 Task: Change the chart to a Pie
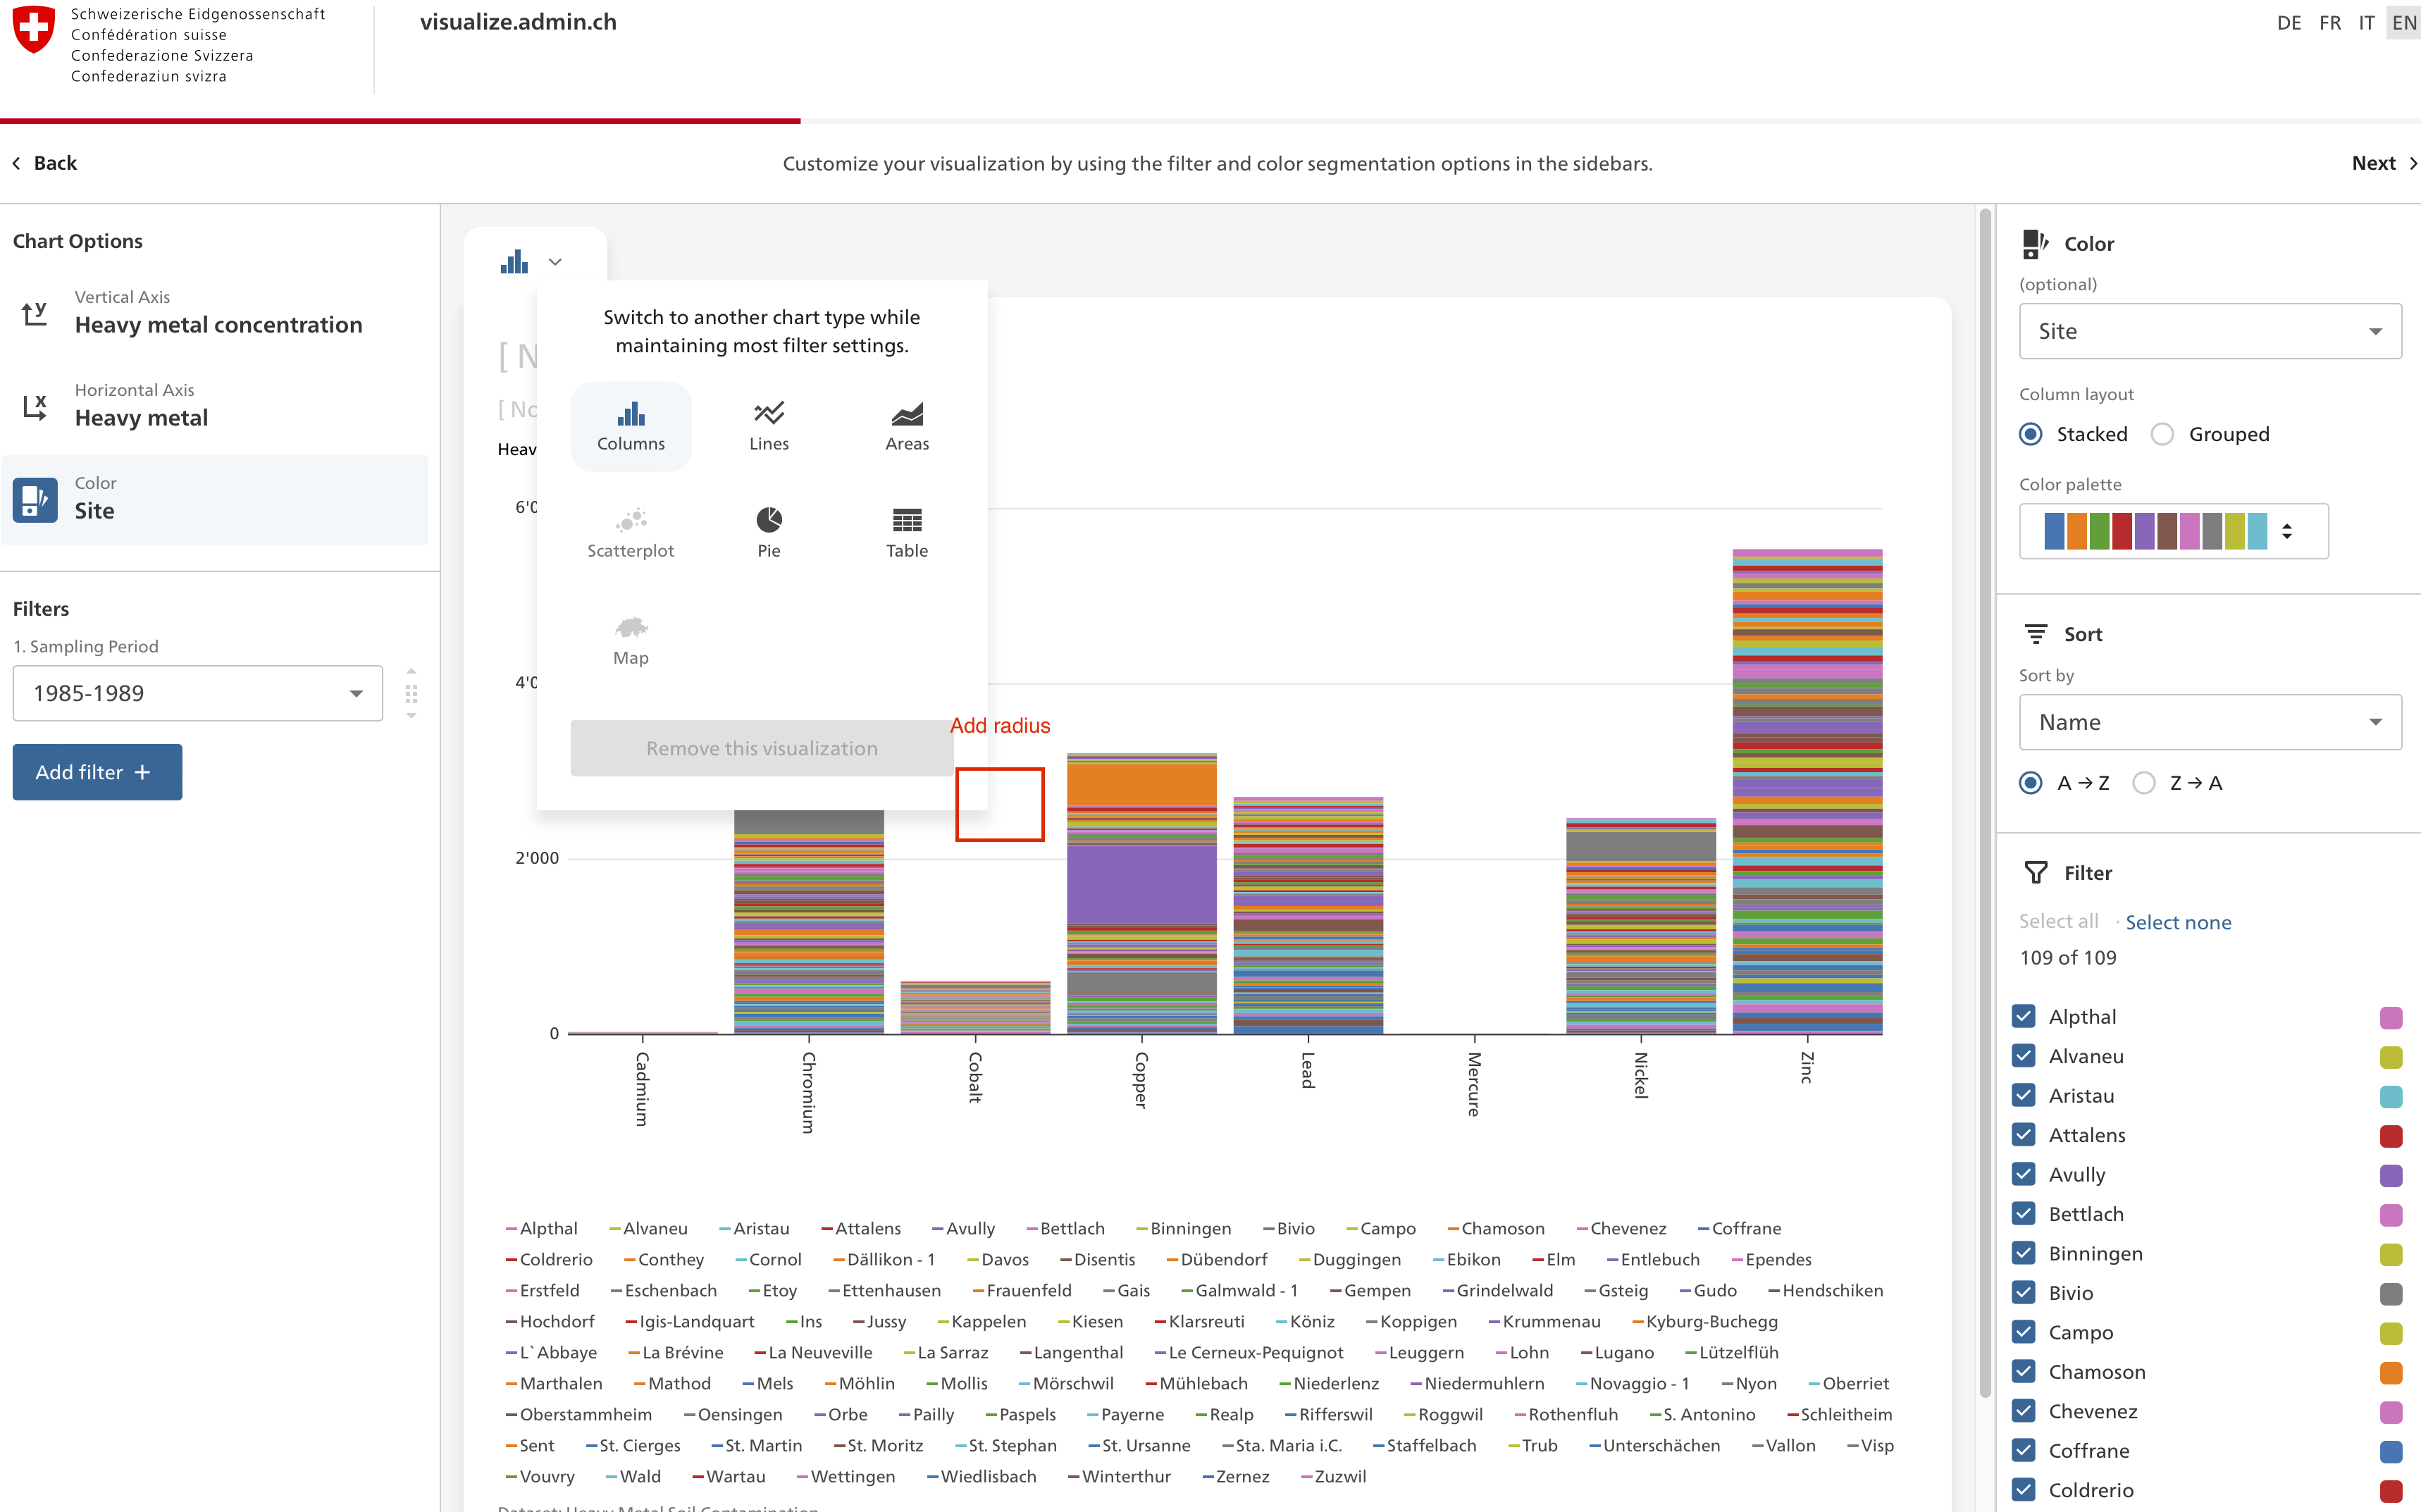[768, 532]
